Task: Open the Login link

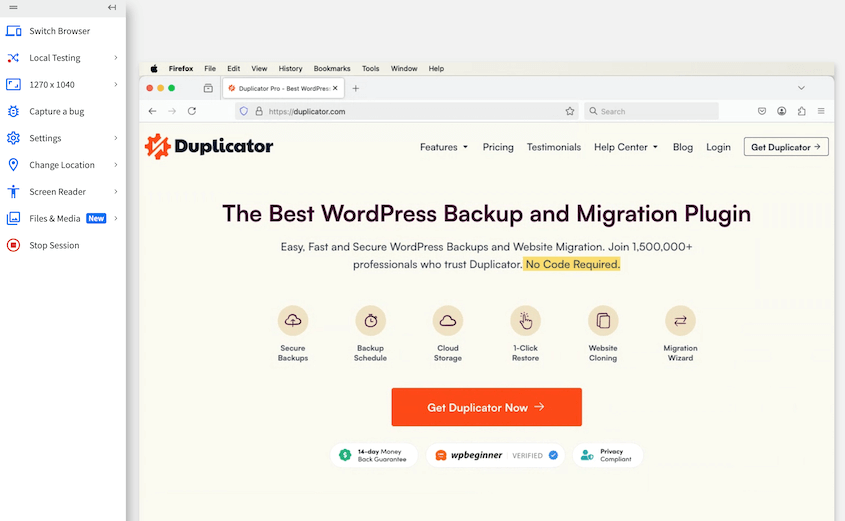Action: (x=718, y=147)
